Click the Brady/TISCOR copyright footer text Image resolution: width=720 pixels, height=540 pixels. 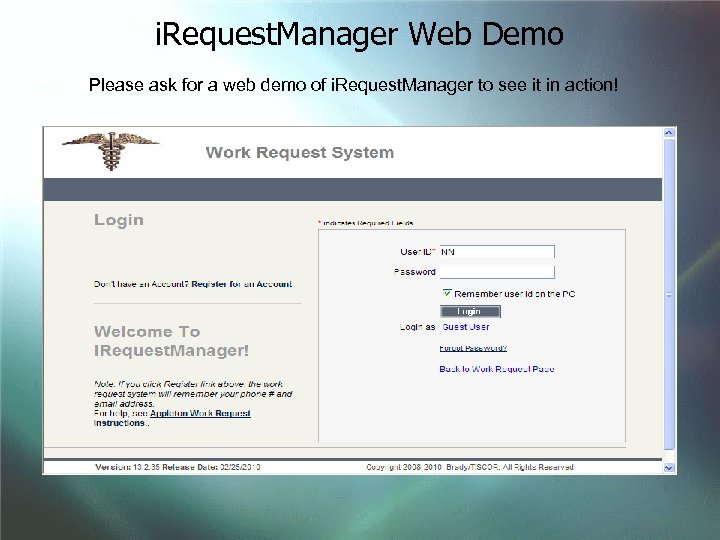[x=470, y=467]
